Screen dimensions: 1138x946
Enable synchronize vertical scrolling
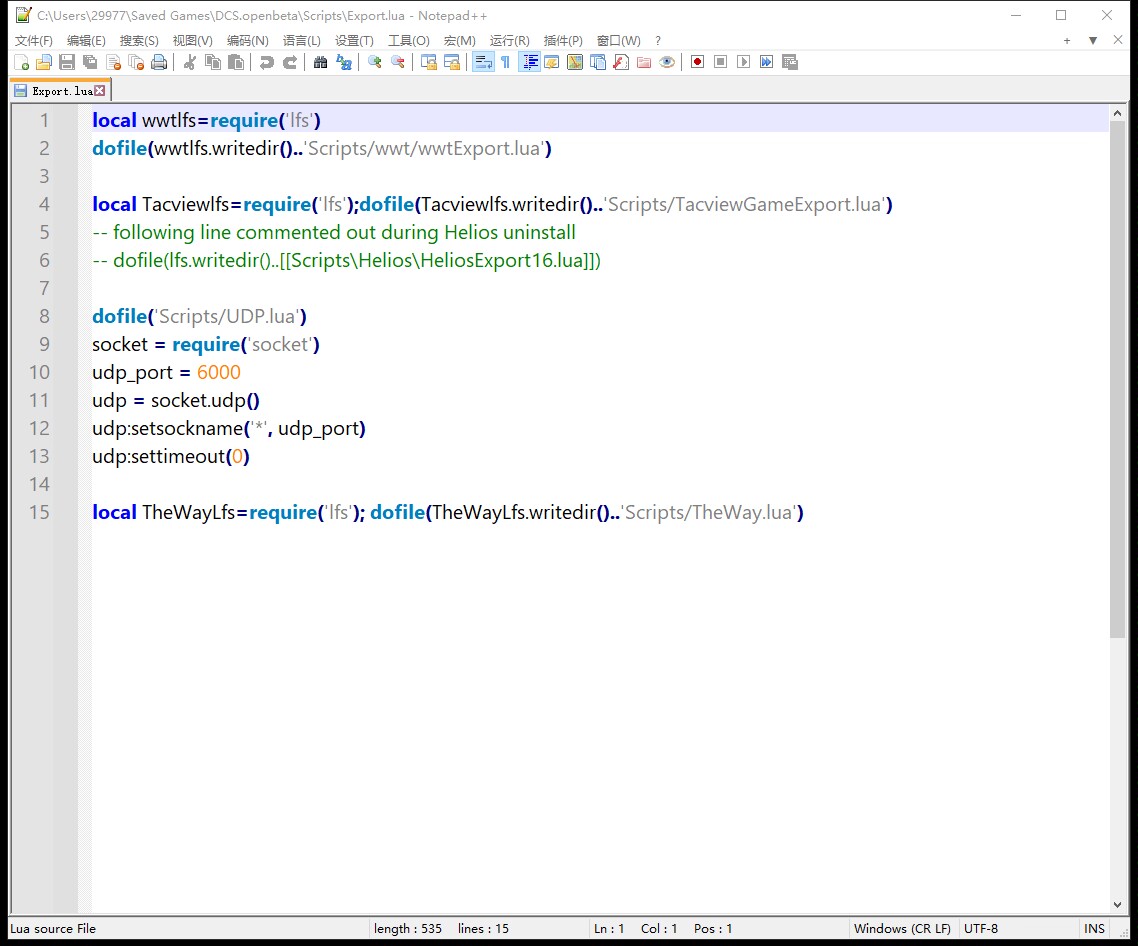click(x=428, y=62)
